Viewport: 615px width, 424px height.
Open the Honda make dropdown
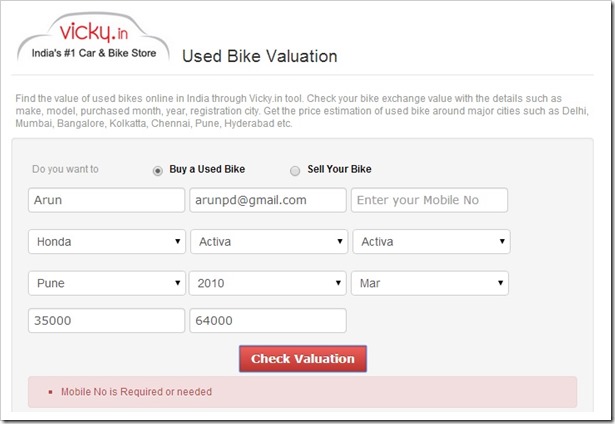click(x=107, y=242)
